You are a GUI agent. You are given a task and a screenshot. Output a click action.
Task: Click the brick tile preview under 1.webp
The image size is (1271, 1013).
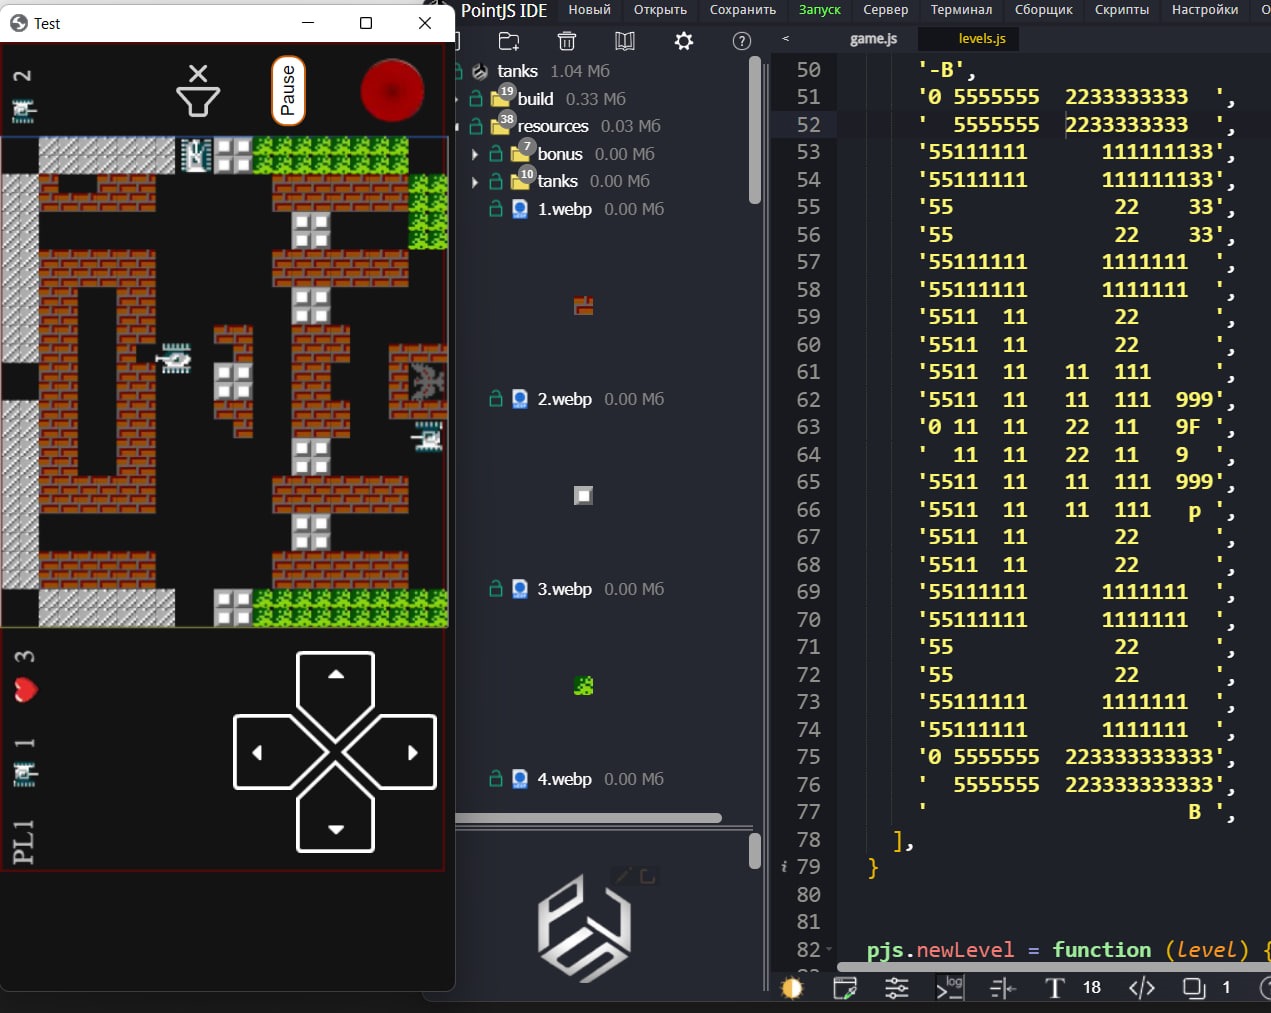pos(584,306)
